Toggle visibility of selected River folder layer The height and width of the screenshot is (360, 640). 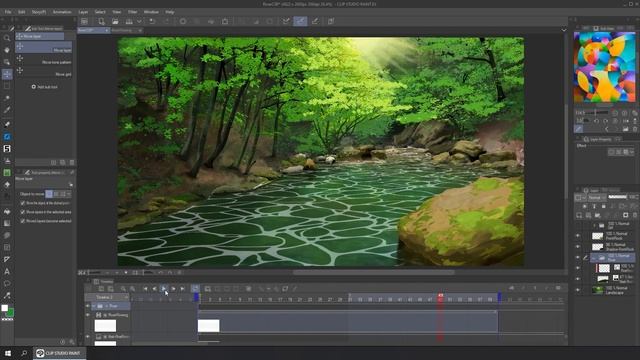[578, 257]
